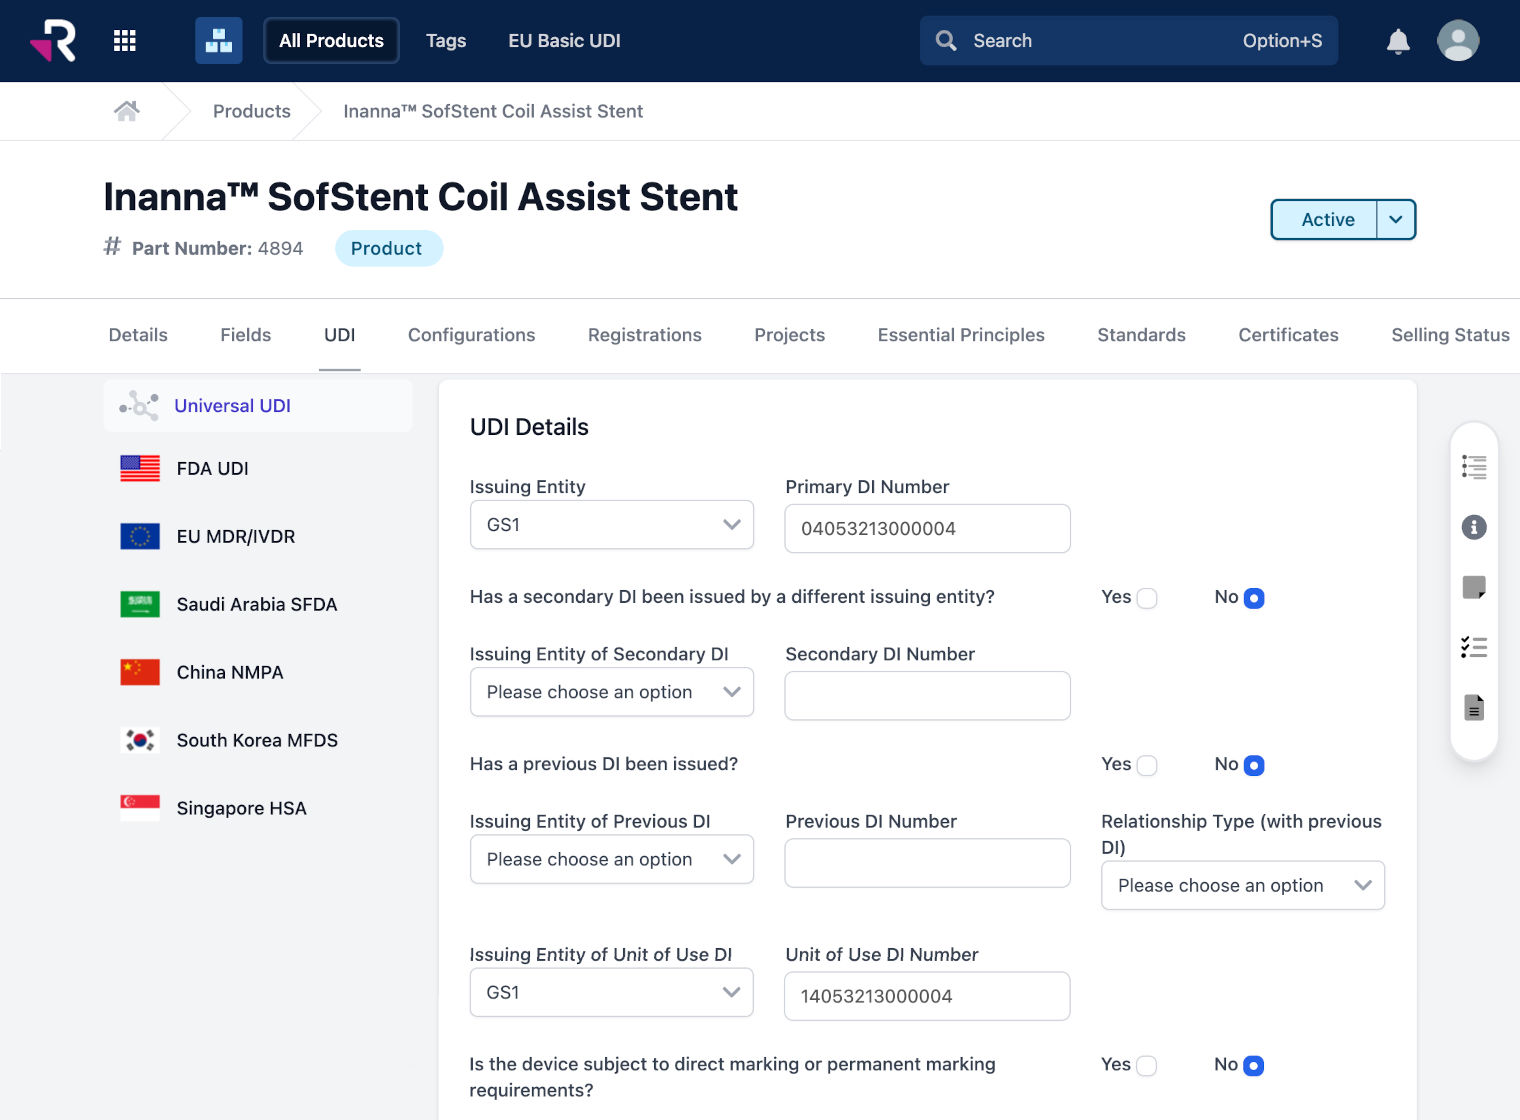Switch to the Configurations tab
This screenshot has height=1120, width=1520.
pos(471,335)
